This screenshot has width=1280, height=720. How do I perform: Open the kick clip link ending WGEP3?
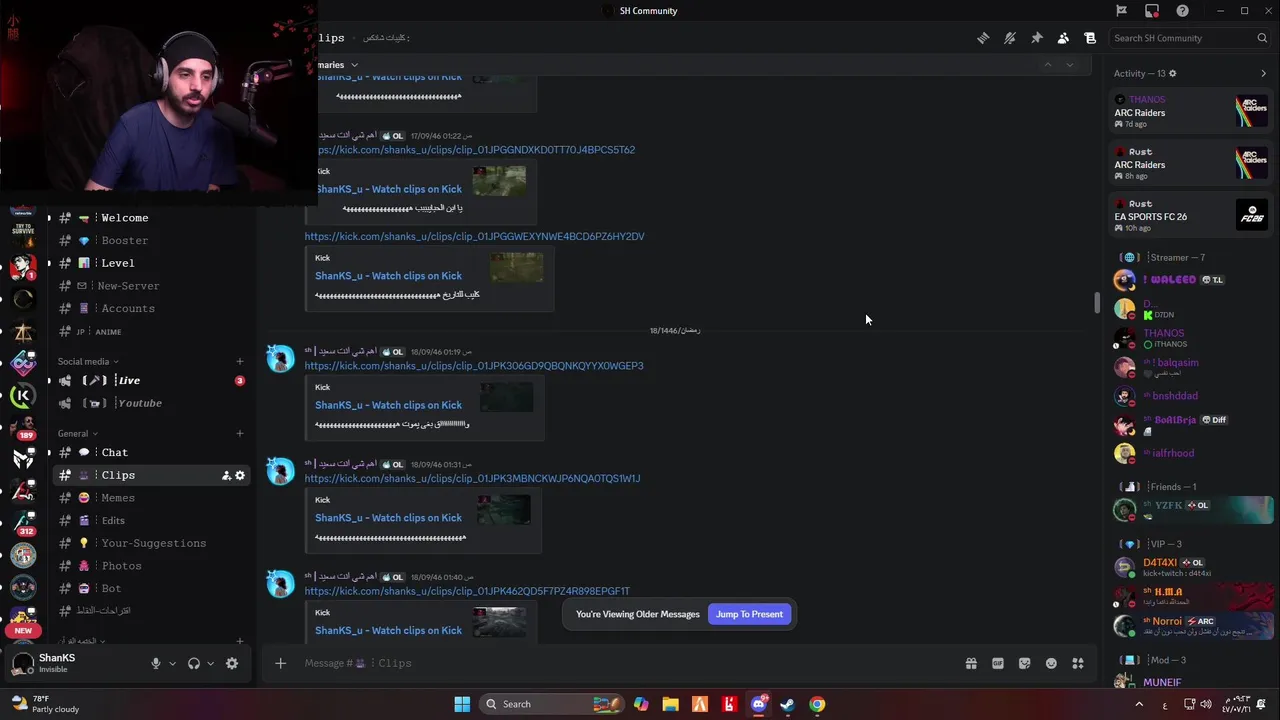pos(474,366)
